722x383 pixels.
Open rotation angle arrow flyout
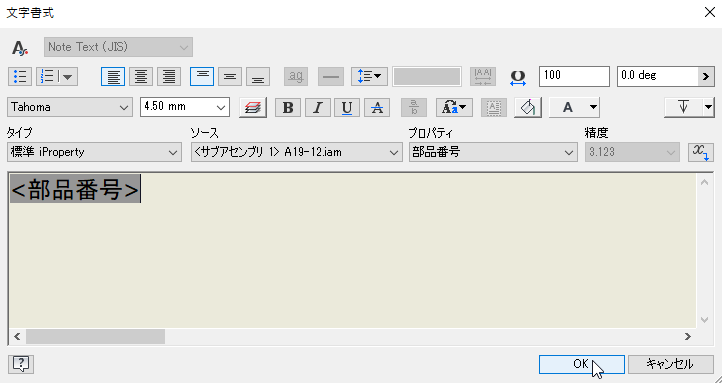pos(706,76)
